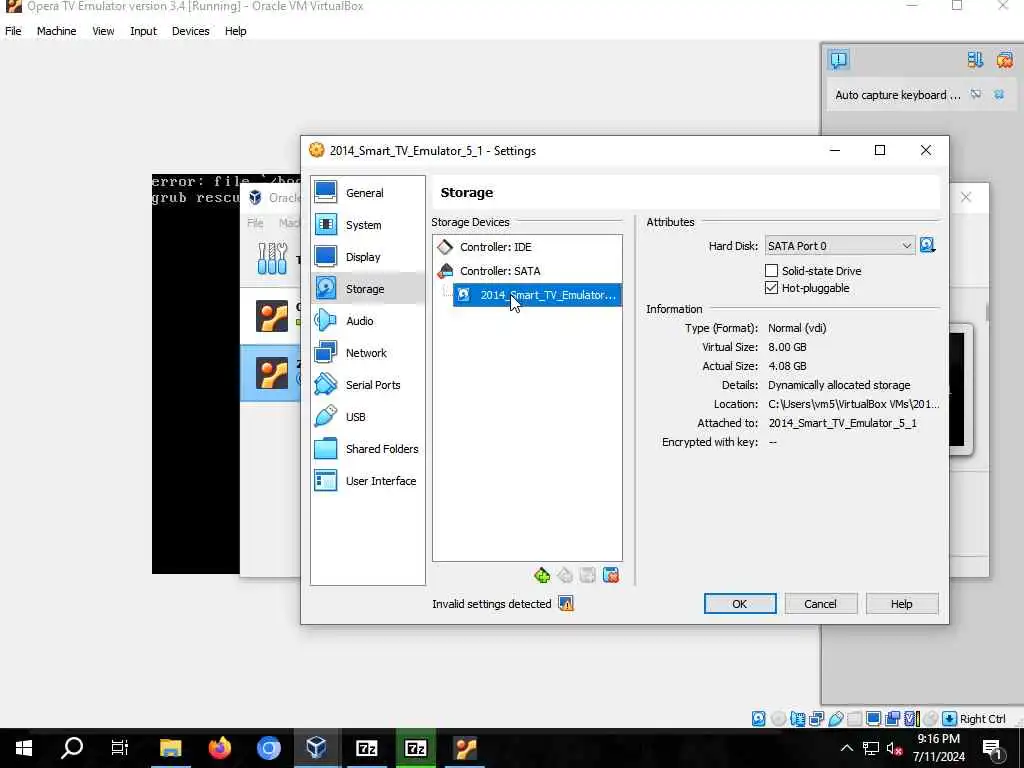Open the Audio settings category
This screenshot has width=1024, height=768.
click(x=368, y=321)
